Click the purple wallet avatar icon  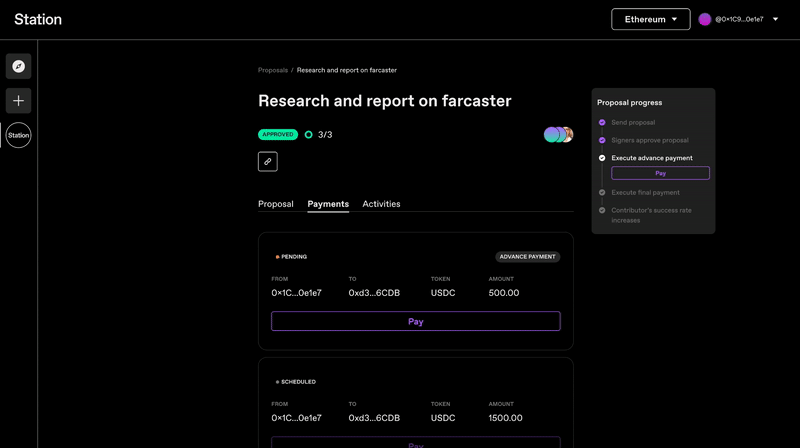[x=705, y=19]
